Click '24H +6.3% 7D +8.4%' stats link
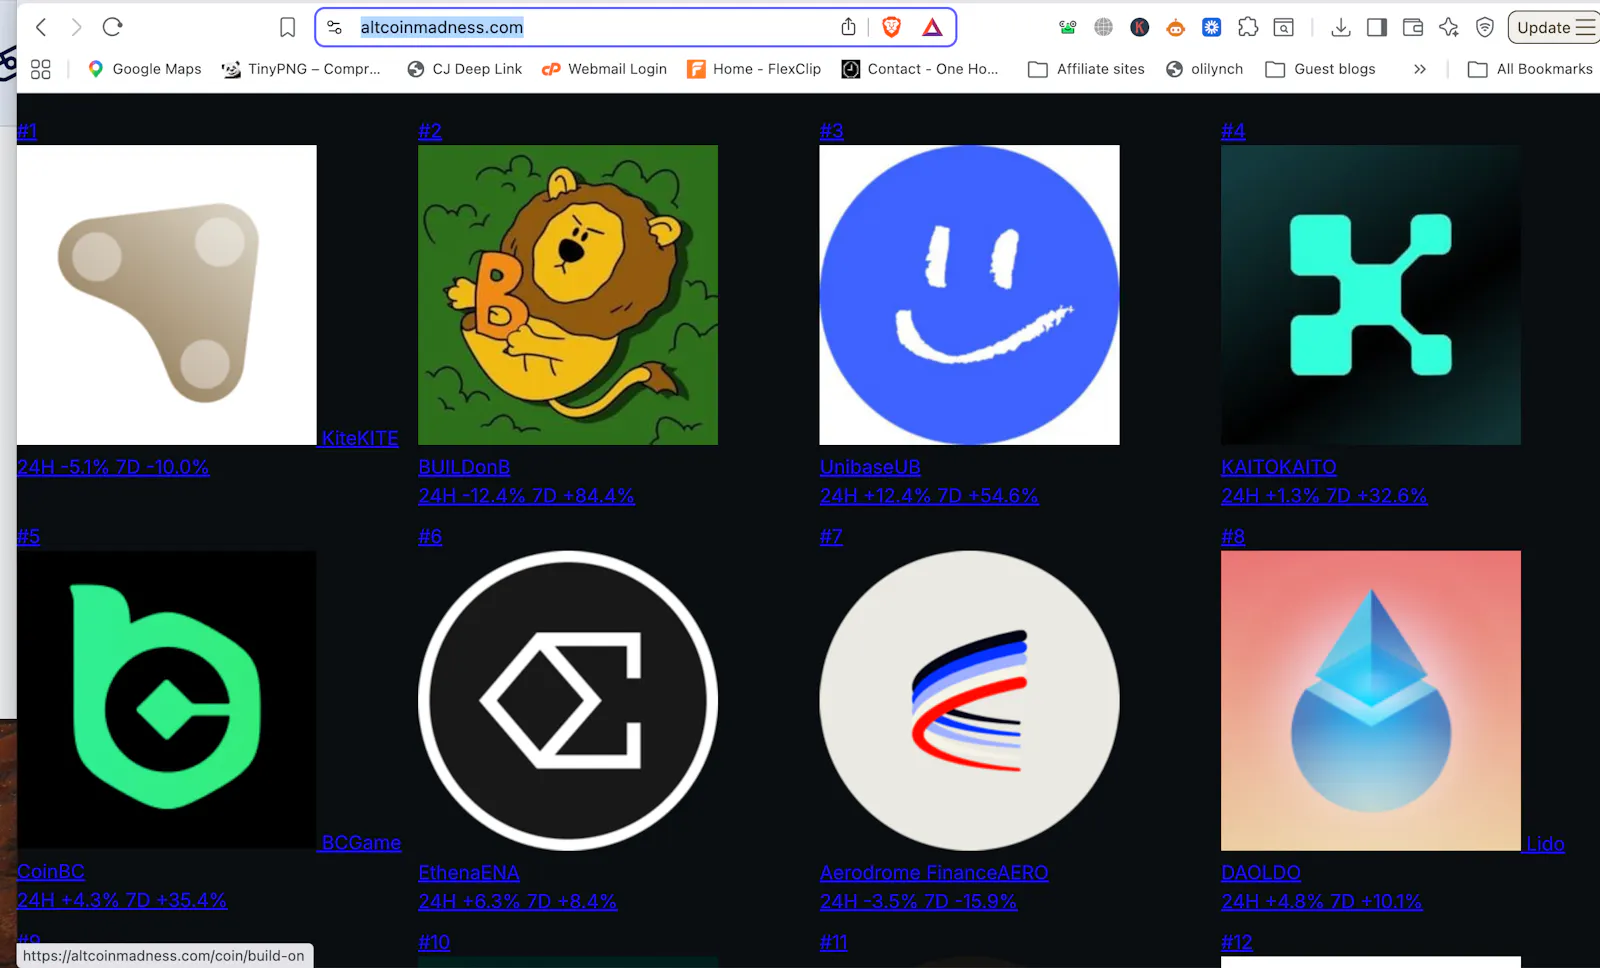Viewport: 1600px width, 968px height. [x=517, y=902]
